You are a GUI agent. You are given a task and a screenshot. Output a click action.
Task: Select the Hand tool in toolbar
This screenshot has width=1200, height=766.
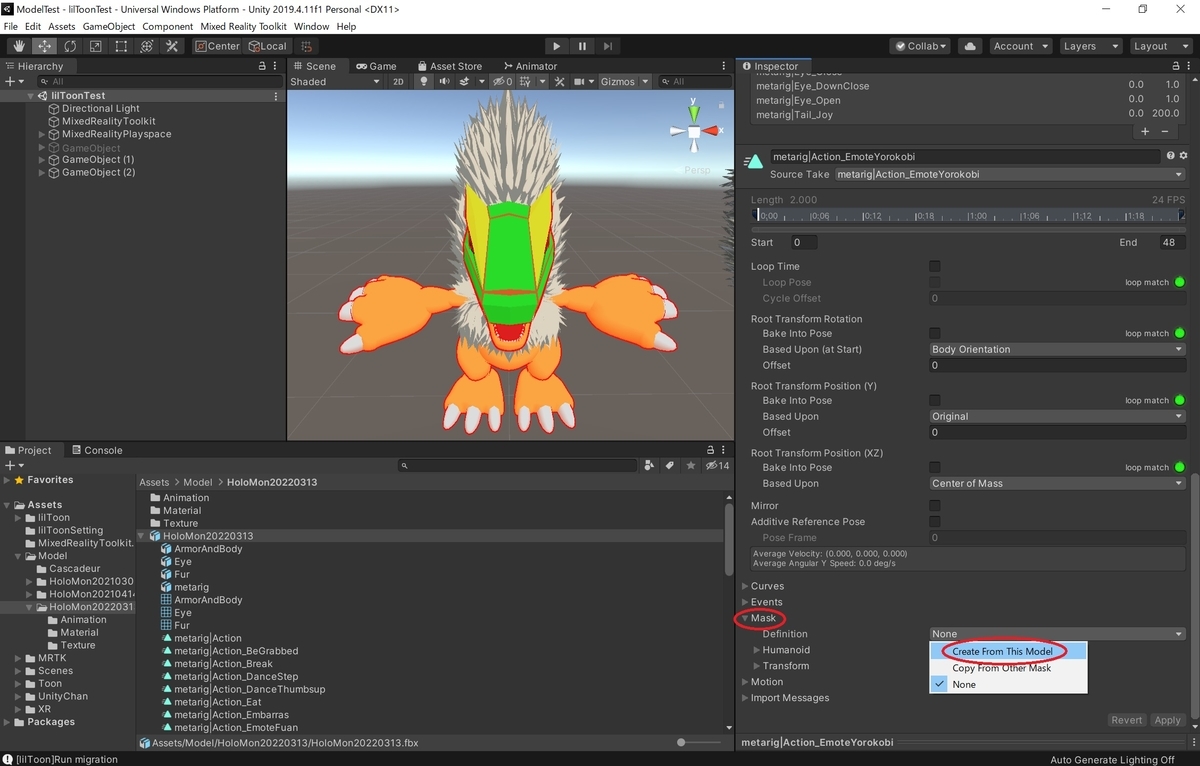[19, 46]
